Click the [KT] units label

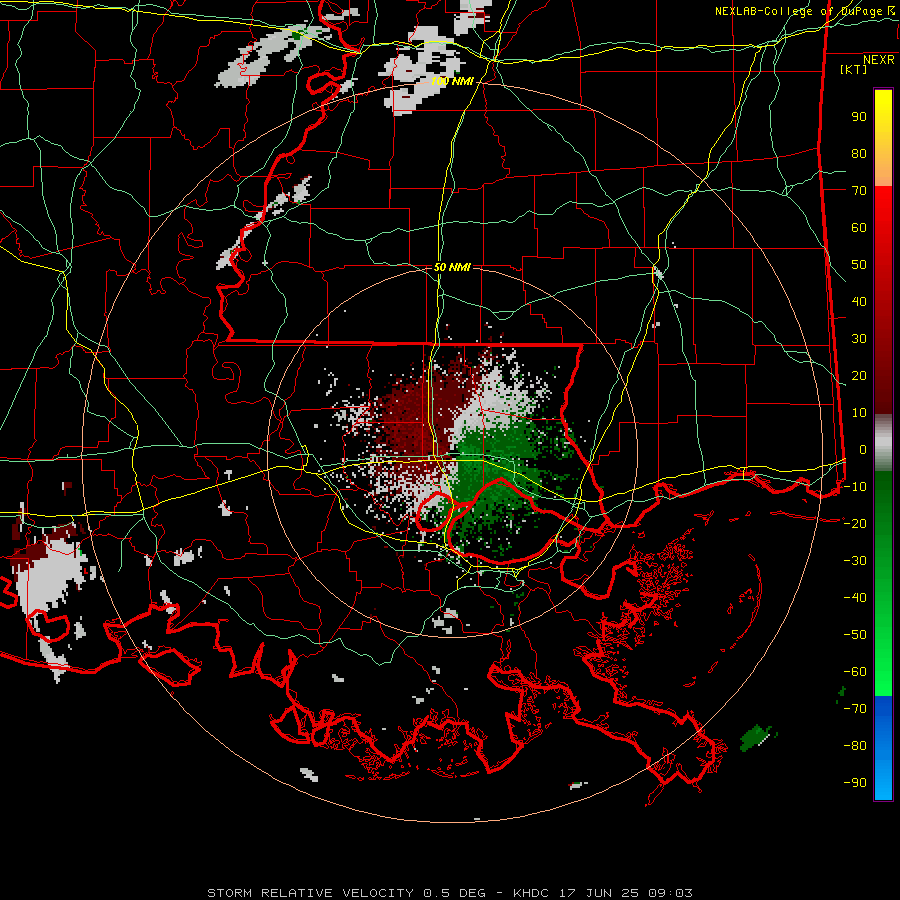click(x=854, y=69)
